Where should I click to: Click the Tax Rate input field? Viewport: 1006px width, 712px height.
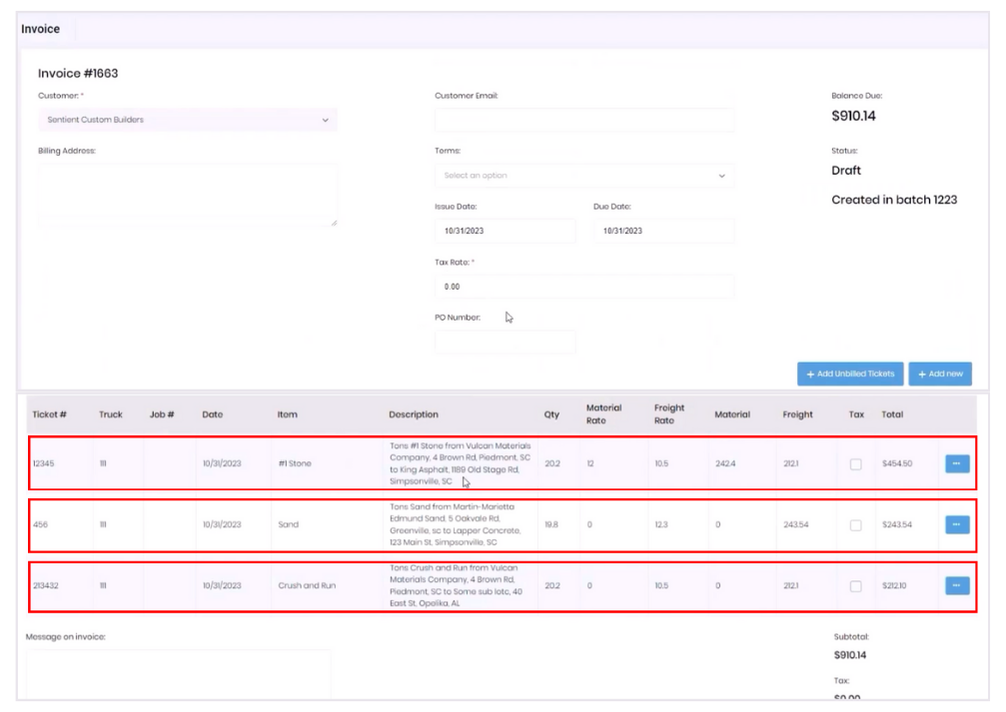click(x=584, y=287)
